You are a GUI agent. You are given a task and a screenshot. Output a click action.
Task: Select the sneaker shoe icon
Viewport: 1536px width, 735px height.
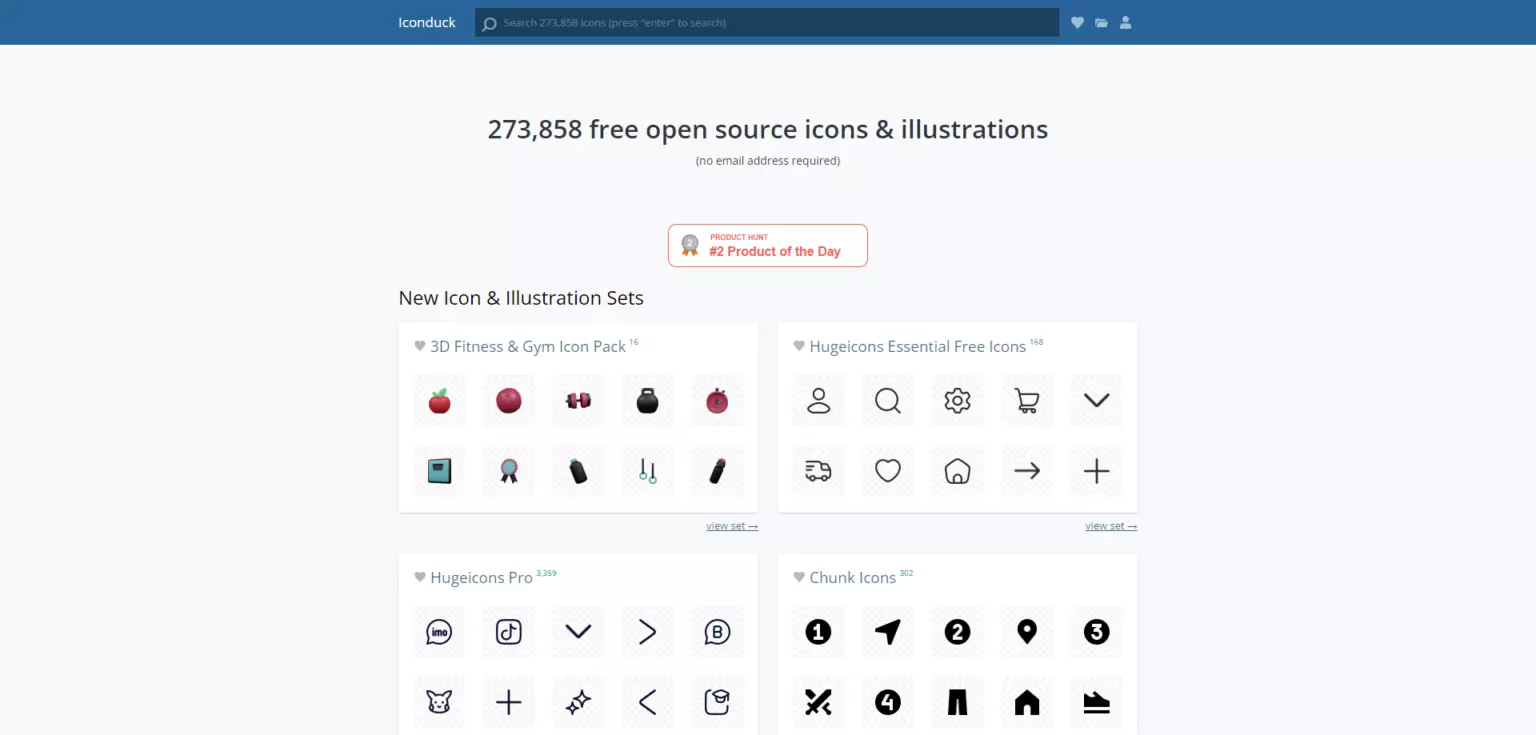coord(1096,702)
